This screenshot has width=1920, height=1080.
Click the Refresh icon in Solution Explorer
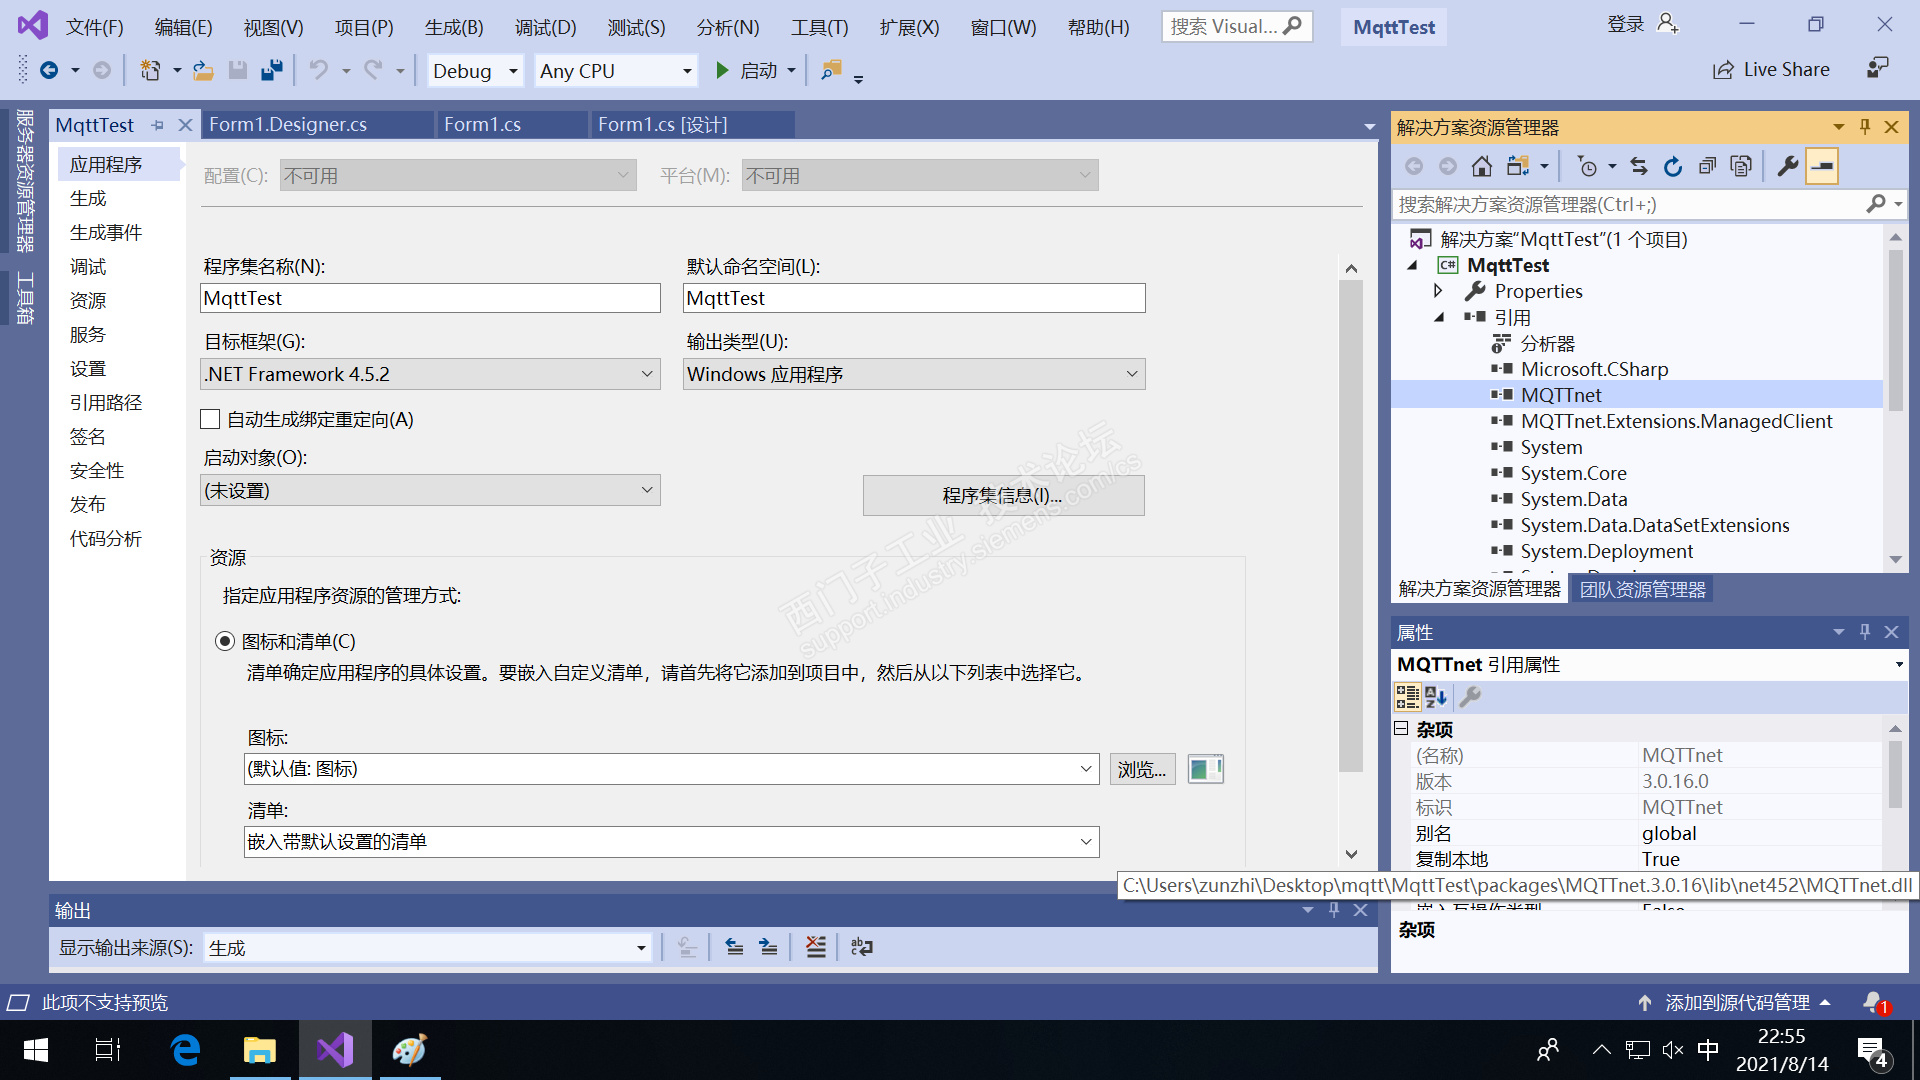[1673, 166]
